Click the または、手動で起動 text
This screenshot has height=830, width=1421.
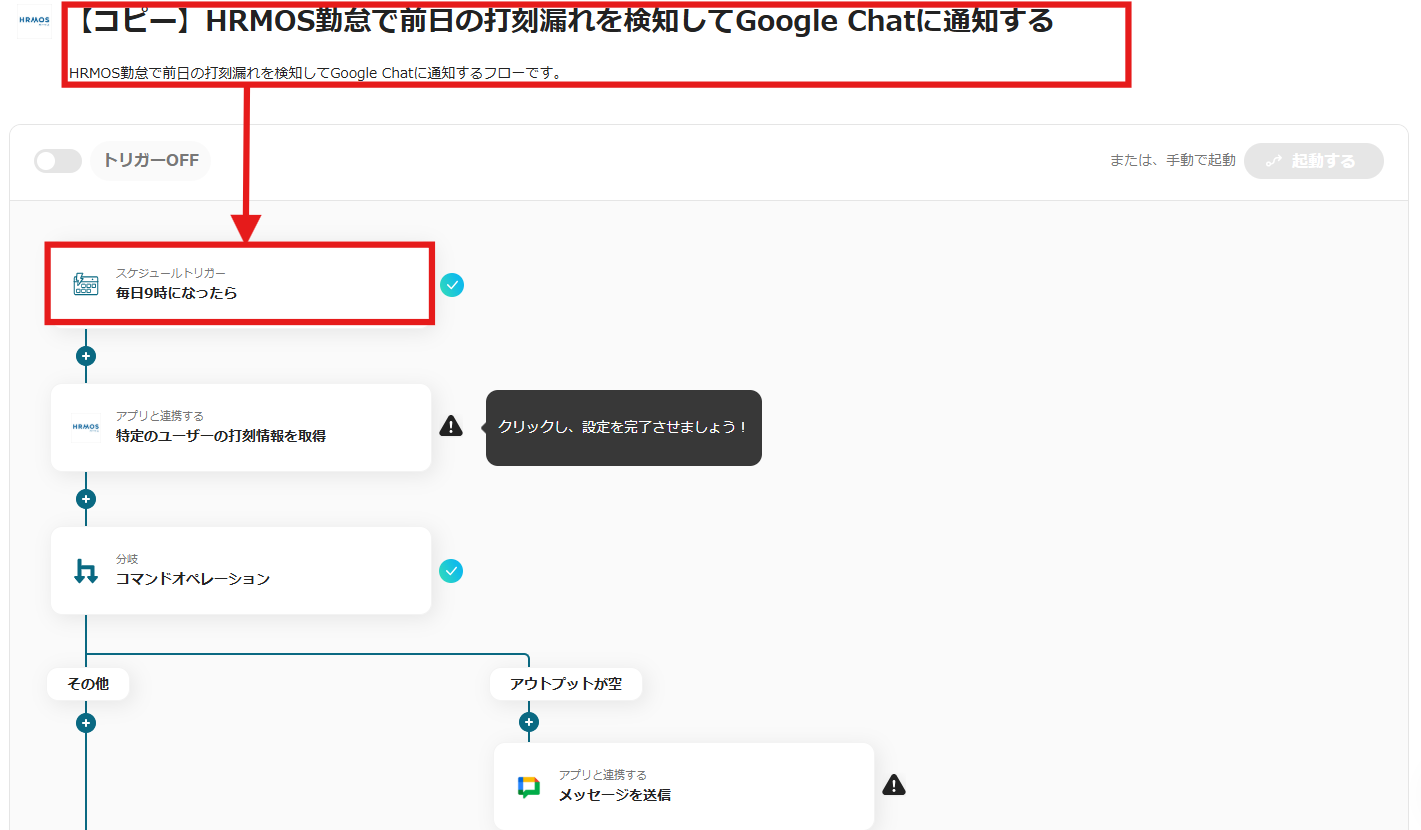(x=1172, y=161)
